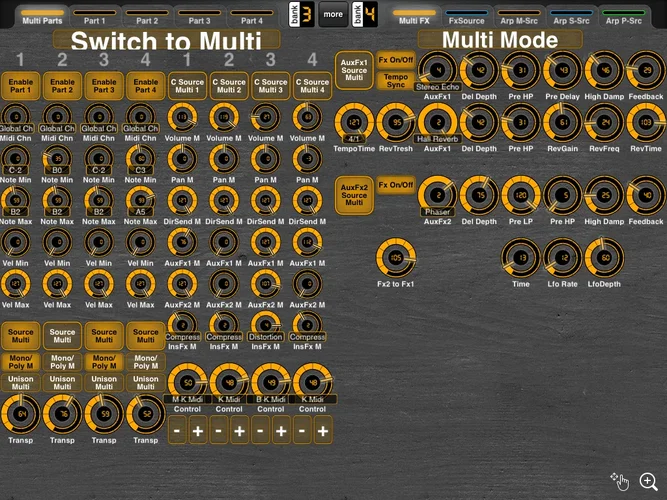Image resolution: width=667 pixels, height=500 pixels.
Task: Click the Fx2 to Fx1 knob
Action: pyautogui.click(x=396, y=258)
